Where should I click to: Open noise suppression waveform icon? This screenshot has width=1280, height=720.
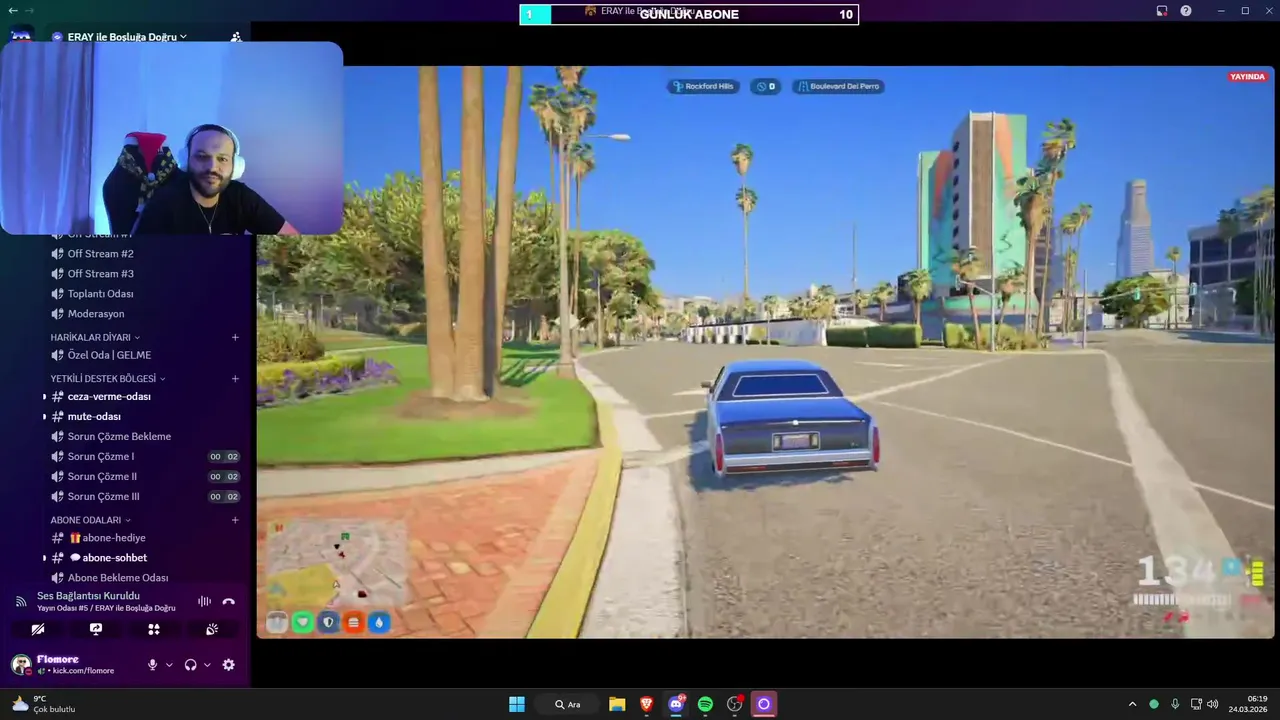(x=204, y=601)
